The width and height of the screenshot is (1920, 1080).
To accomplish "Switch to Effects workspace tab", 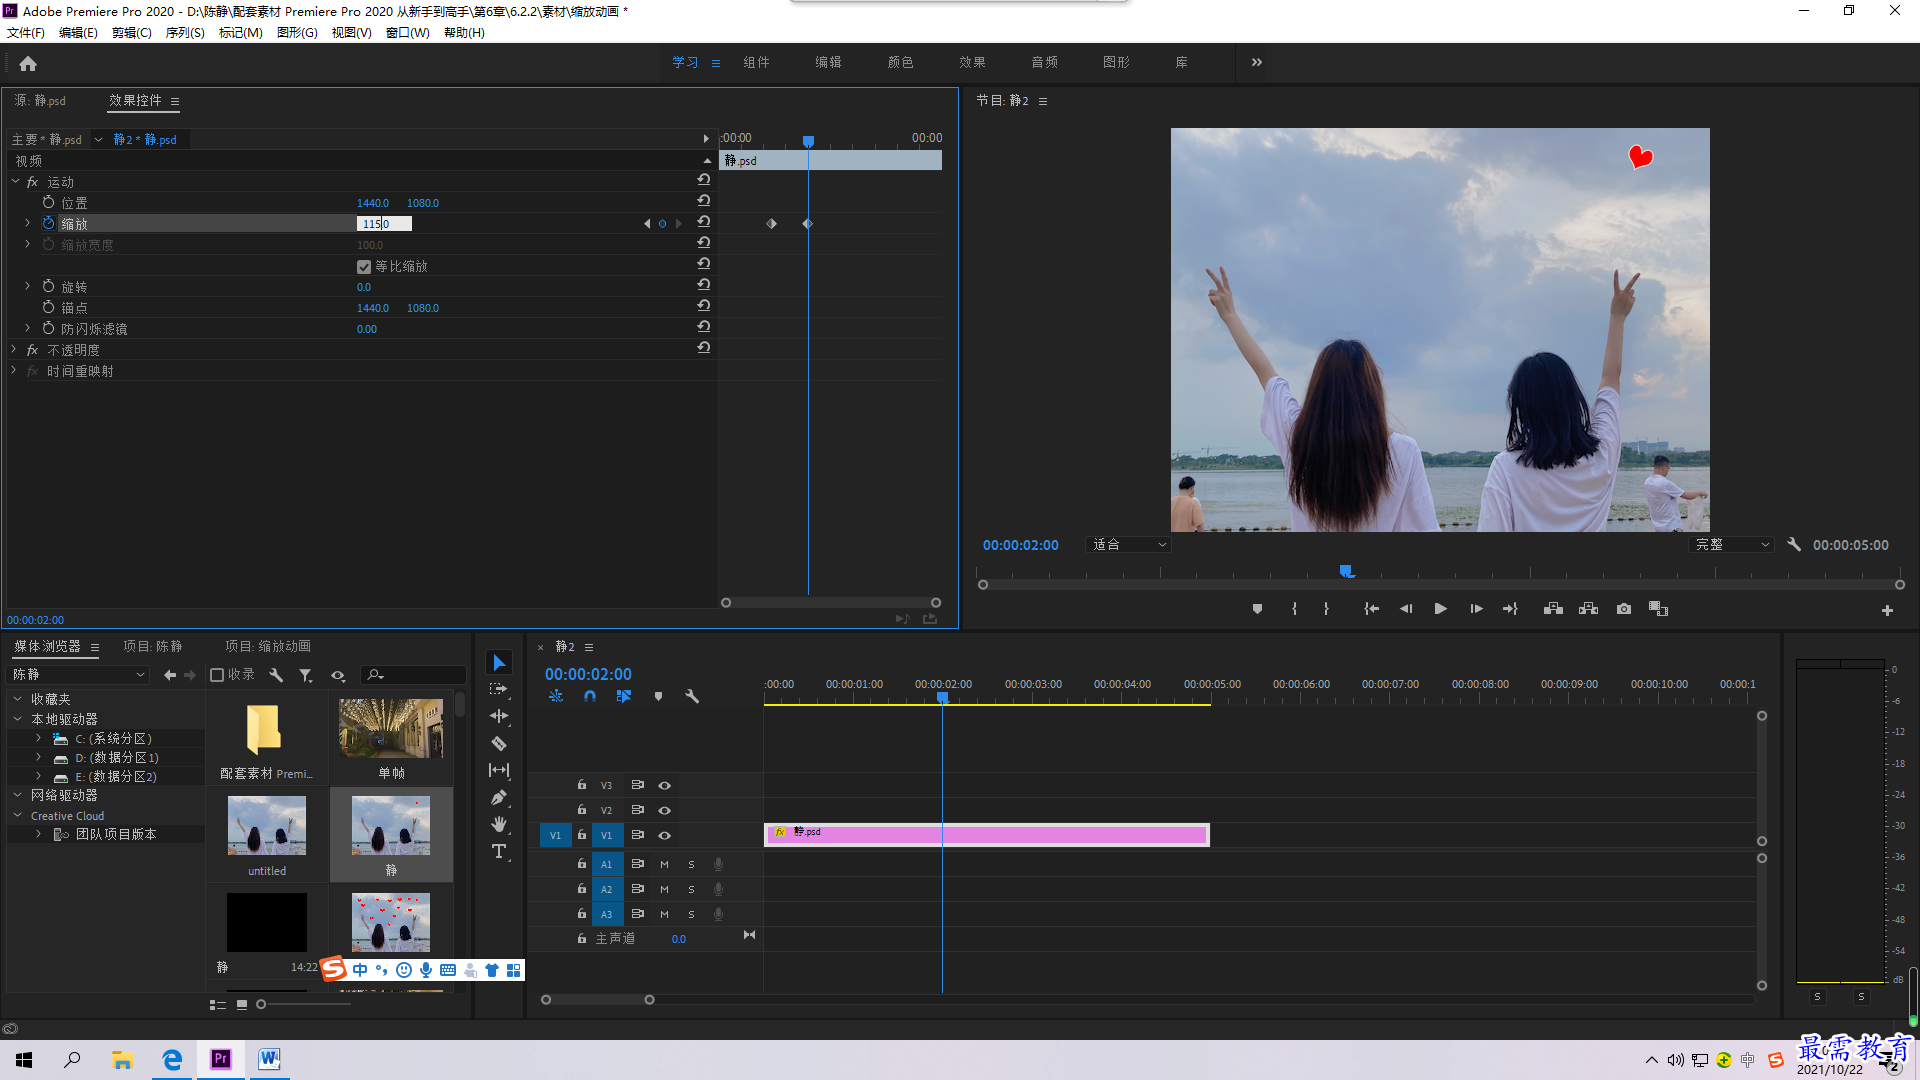I will click(x=972, y=62).
